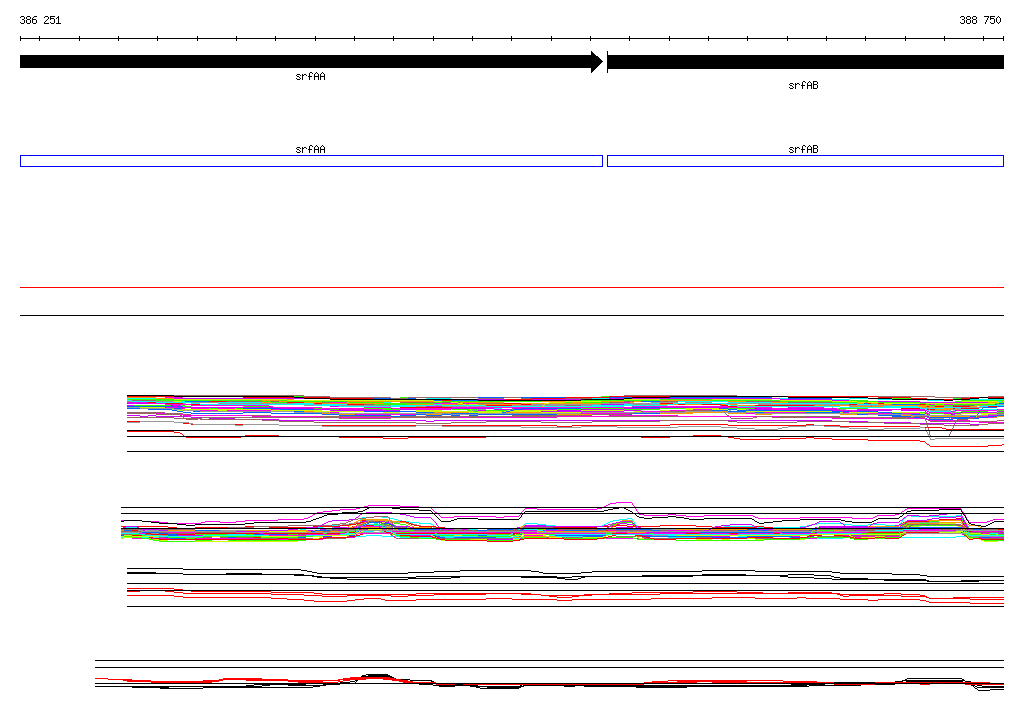Click the coordinate ruler with tick marks
This screenshot has height=714, width=1024.
tap(512, 39)
